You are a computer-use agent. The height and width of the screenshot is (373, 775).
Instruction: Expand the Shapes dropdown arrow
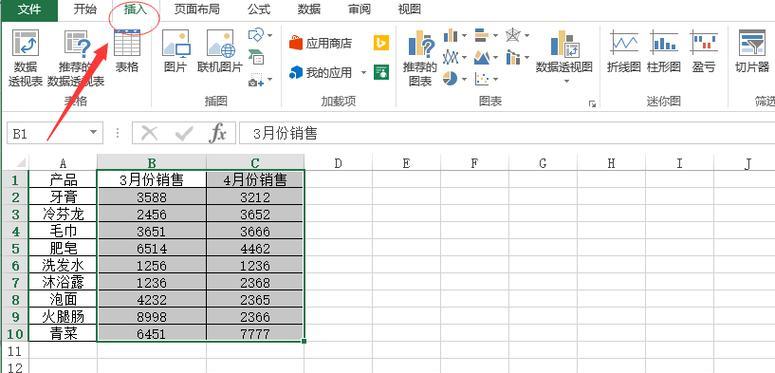coord(270,36)
